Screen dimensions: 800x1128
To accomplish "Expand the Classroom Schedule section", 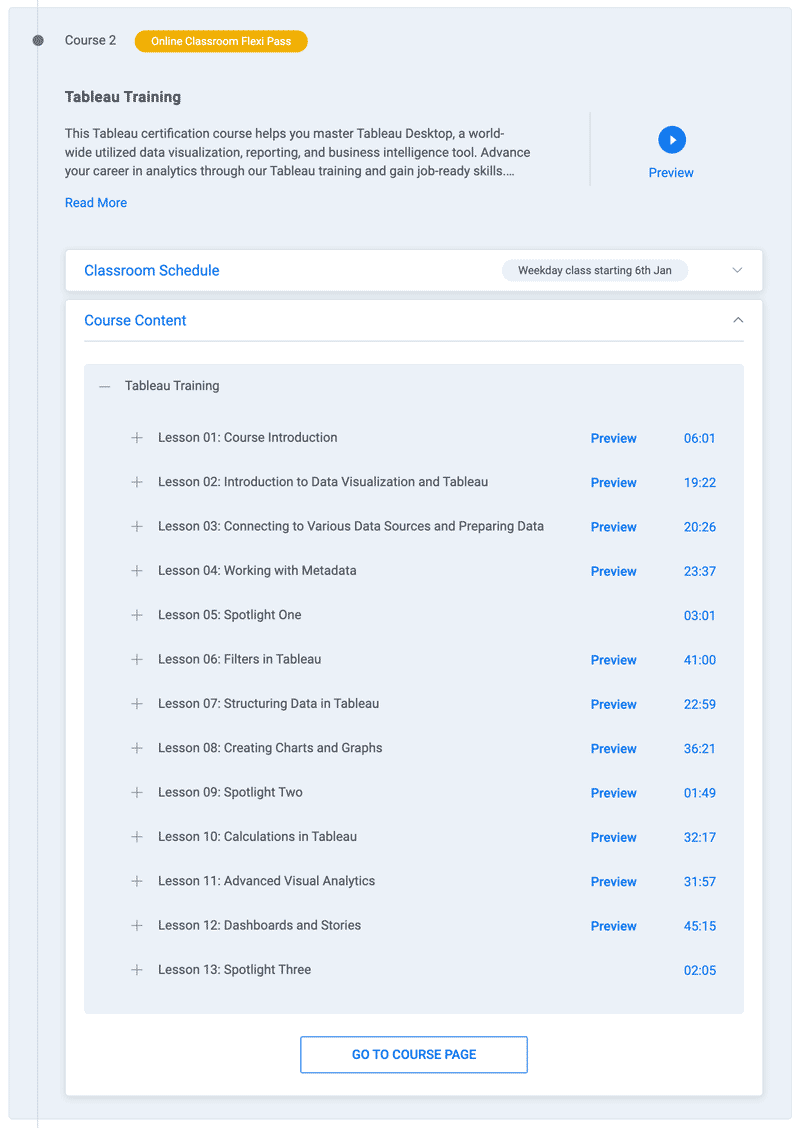I will (414, 270).
